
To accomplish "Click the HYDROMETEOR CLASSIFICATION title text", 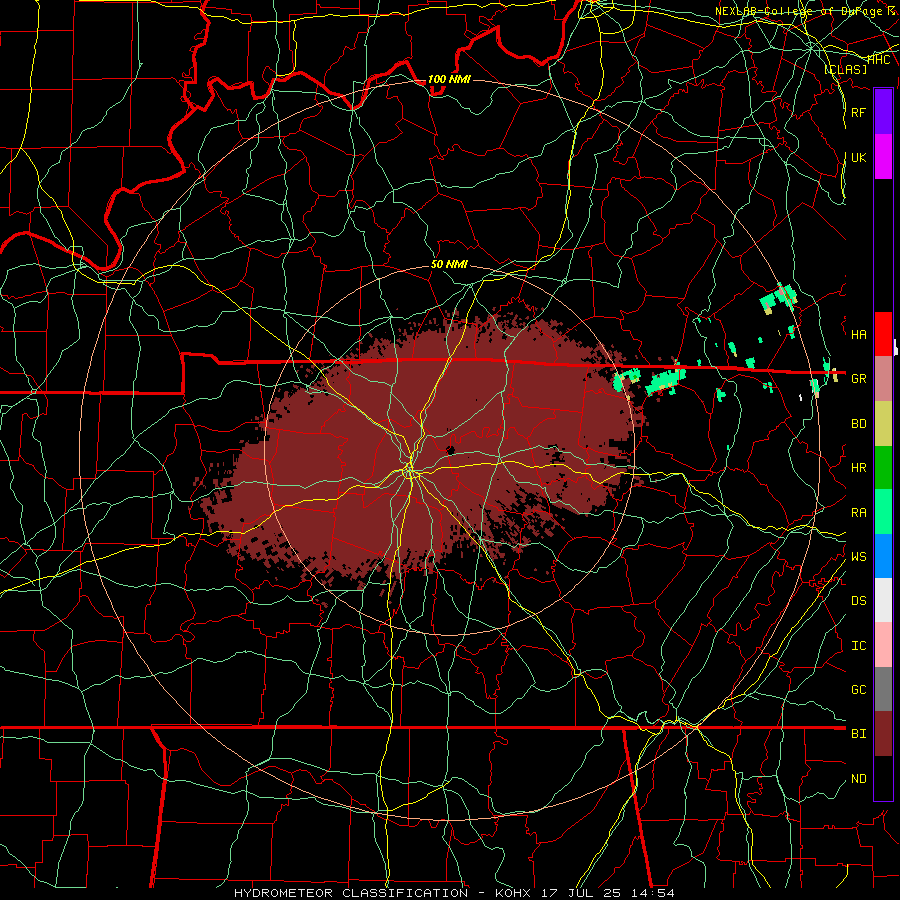I will (x=351, y=893).
